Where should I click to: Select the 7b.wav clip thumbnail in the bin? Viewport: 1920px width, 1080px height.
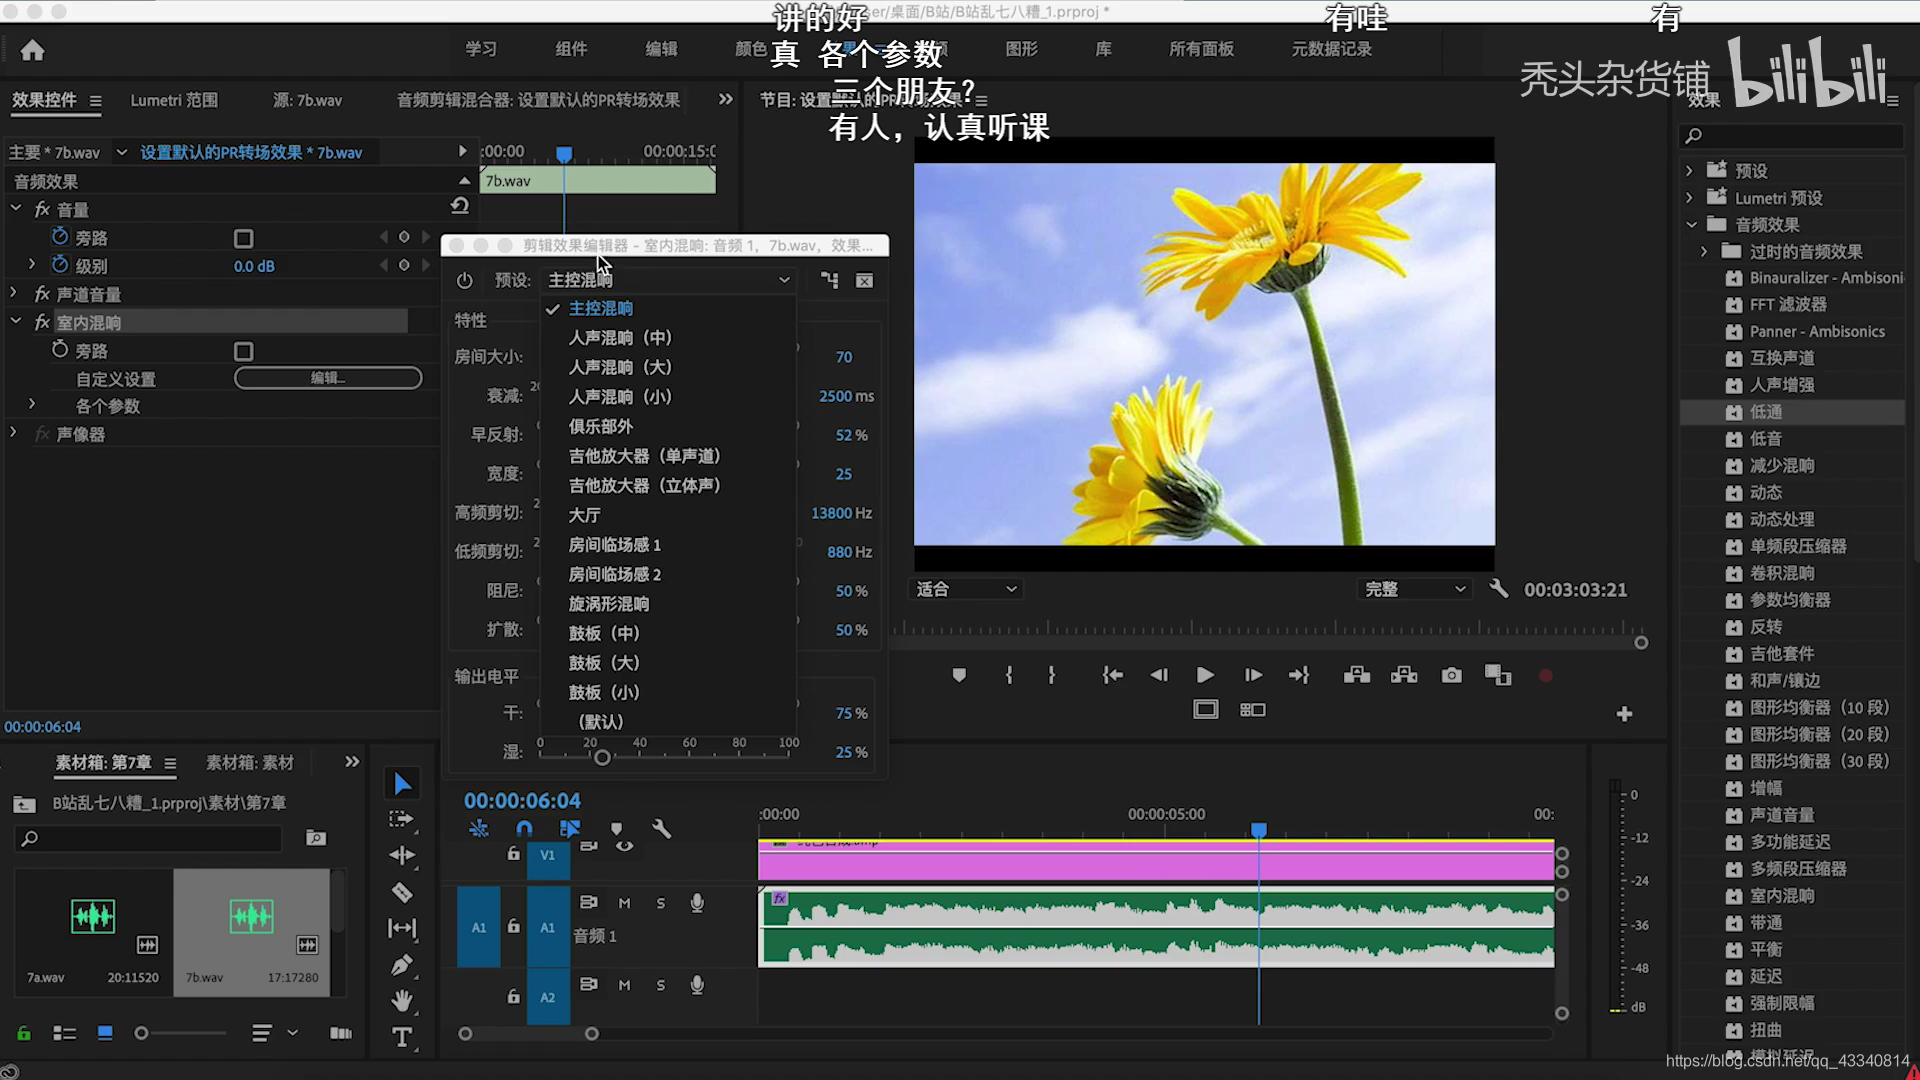coord(251,915)
